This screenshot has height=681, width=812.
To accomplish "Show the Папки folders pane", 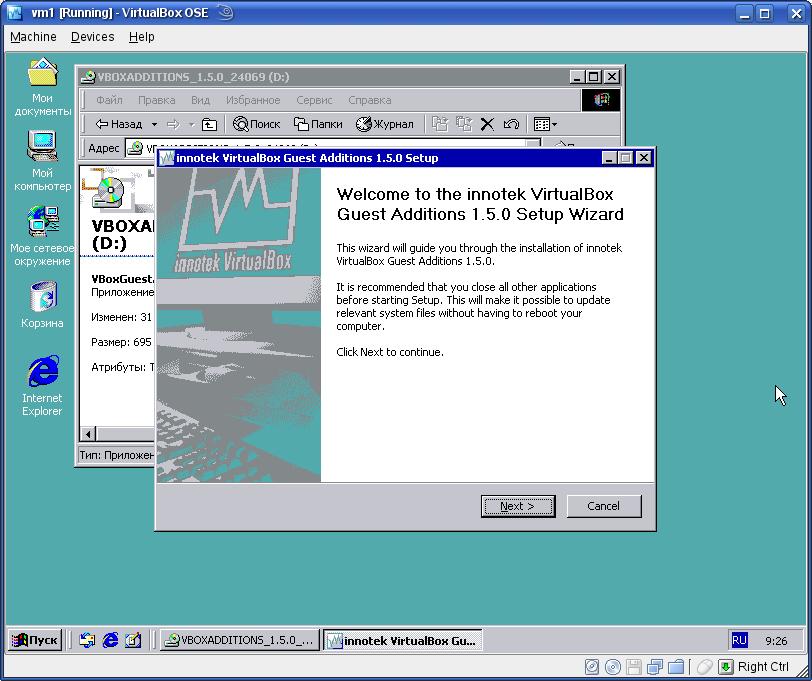I will pyautogui.click(x=318, y=124).
